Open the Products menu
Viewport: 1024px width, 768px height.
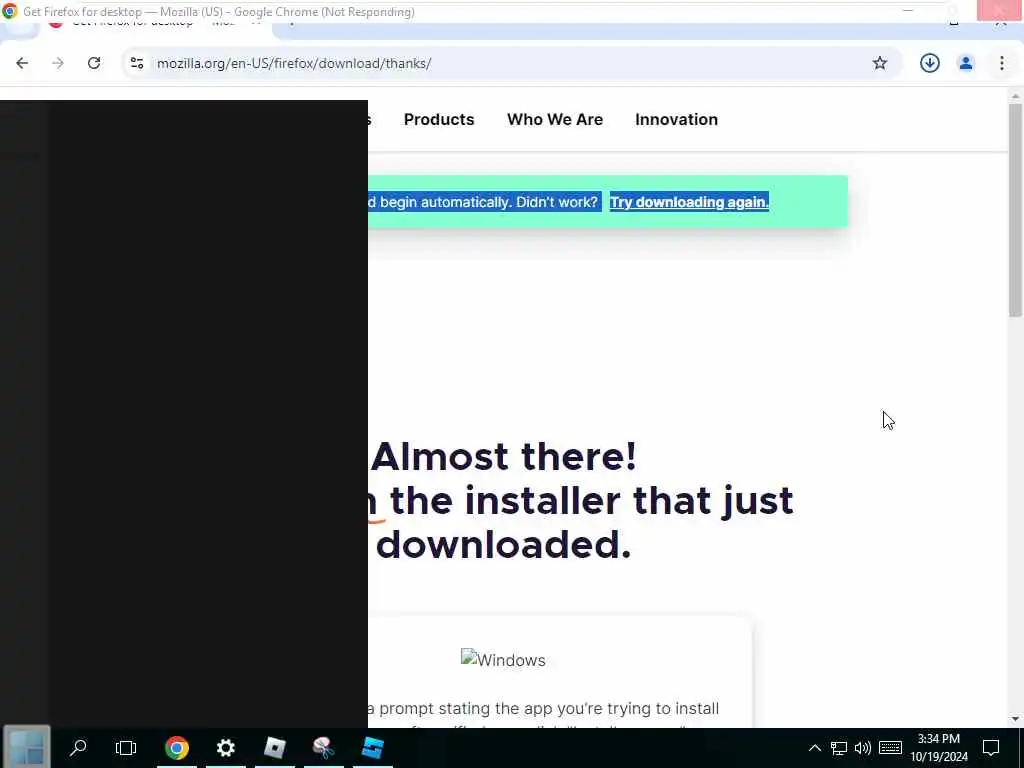click(439, 120)
